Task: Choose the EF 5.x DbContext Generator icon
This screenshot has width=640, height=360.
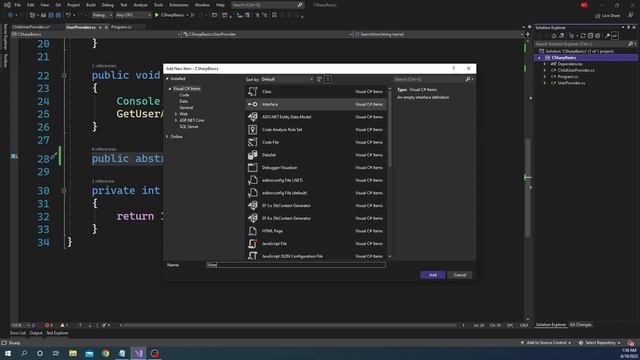Action: pyautogui.click(x=253, y=205)
